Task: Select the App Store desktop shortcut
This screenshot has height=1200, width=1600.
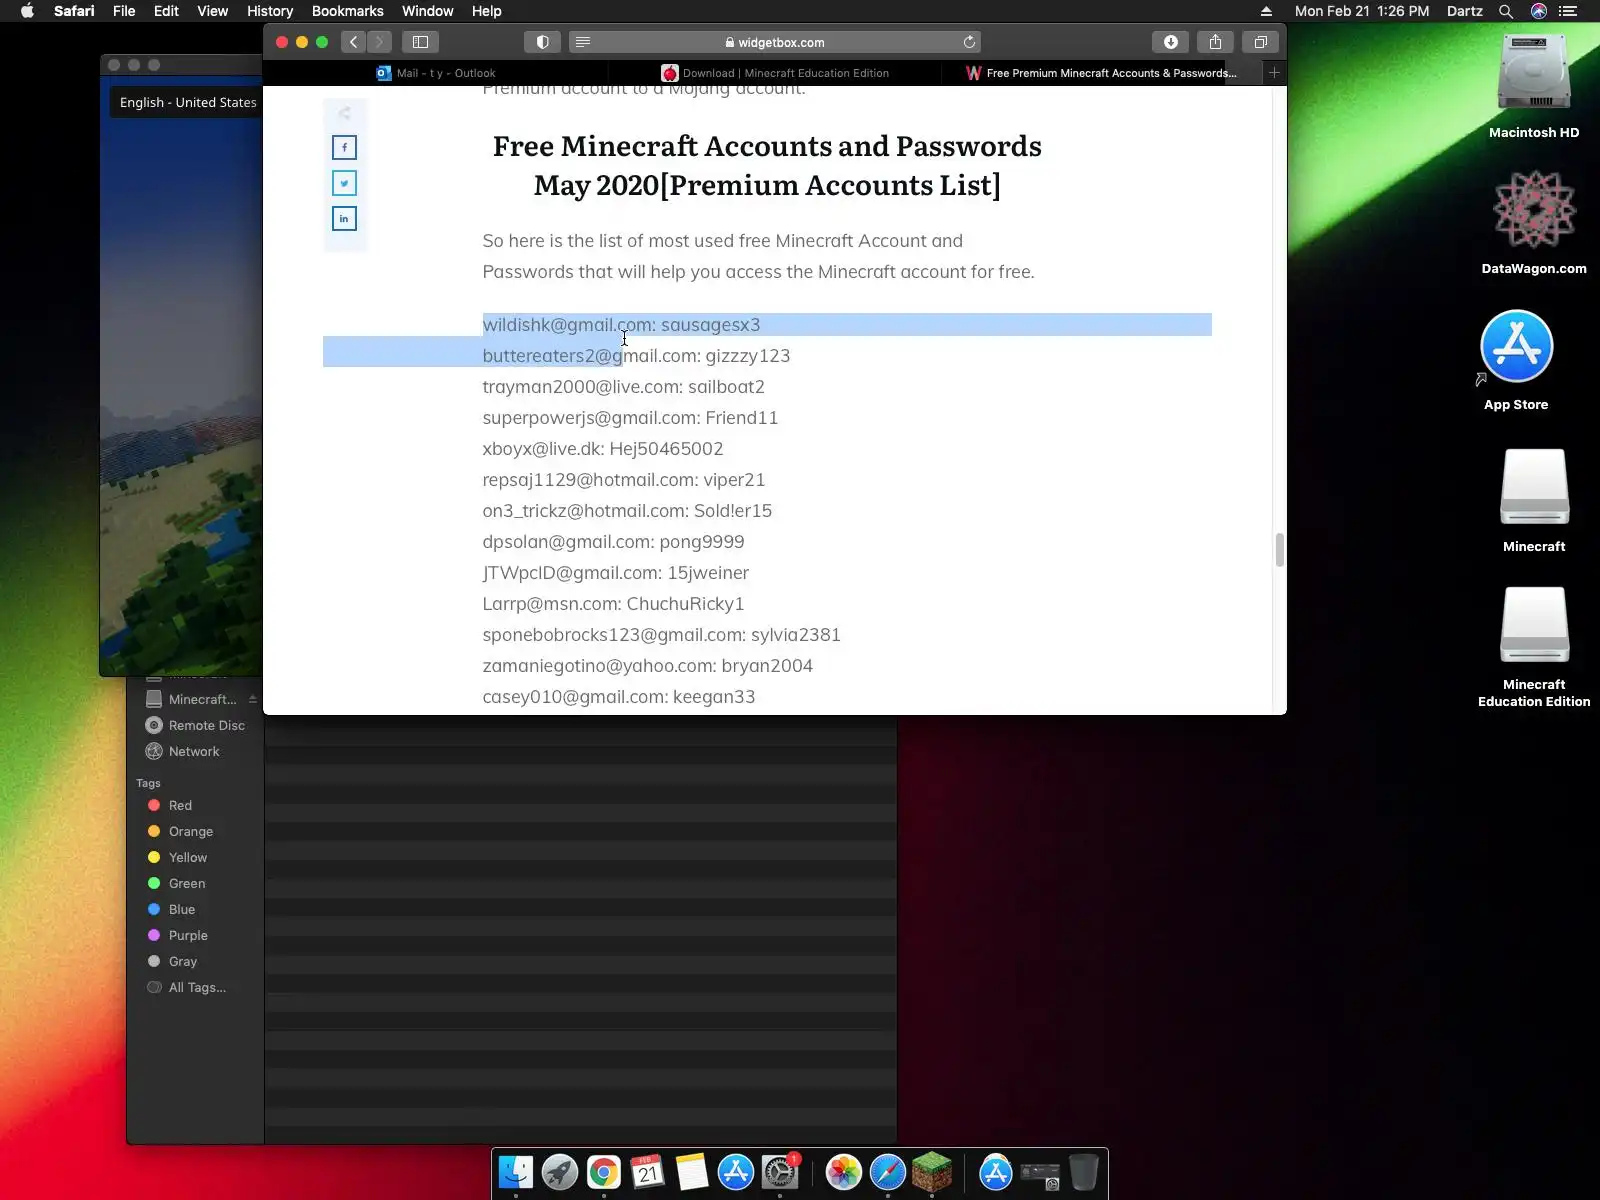Action: coord(1516,360)
